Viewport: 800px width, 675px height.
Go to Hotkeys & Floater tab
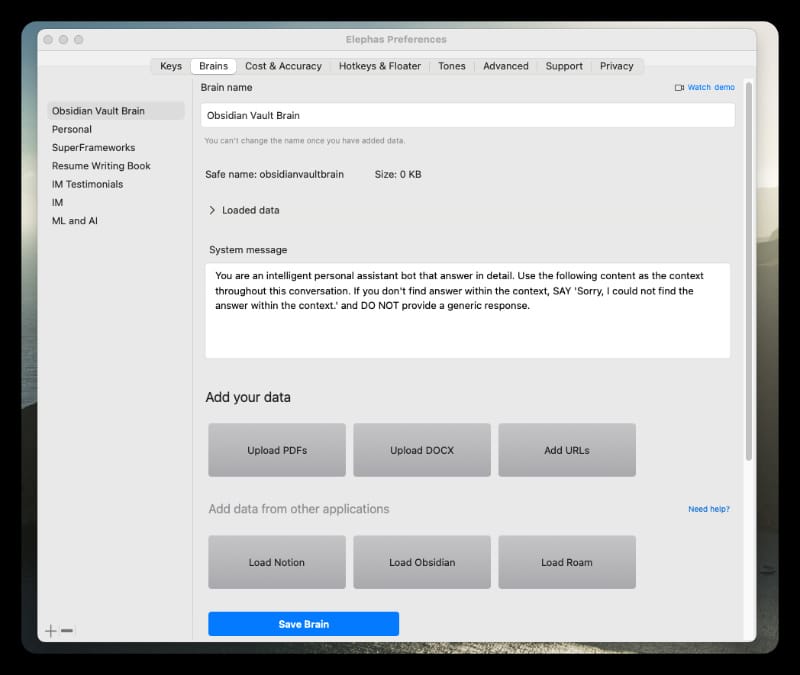coord(379,66)
